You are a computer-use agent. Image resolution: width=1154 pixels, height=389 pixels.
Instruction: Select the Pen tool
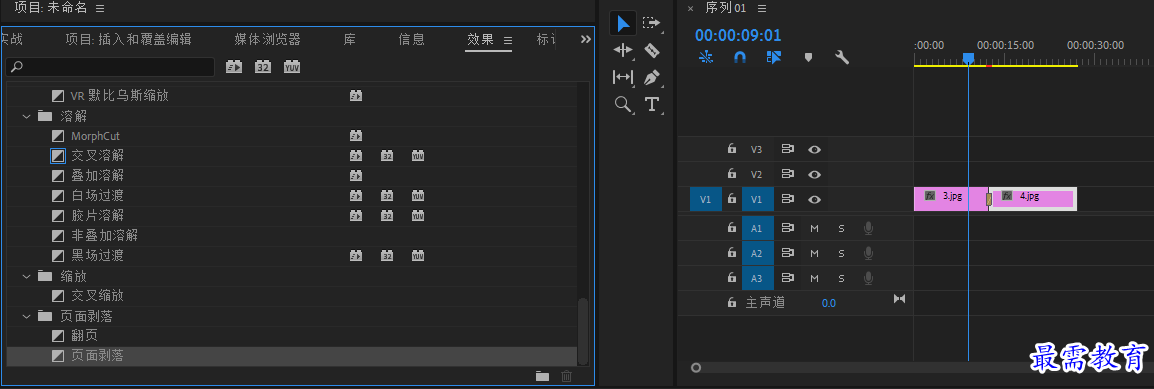tap(651, 77)
